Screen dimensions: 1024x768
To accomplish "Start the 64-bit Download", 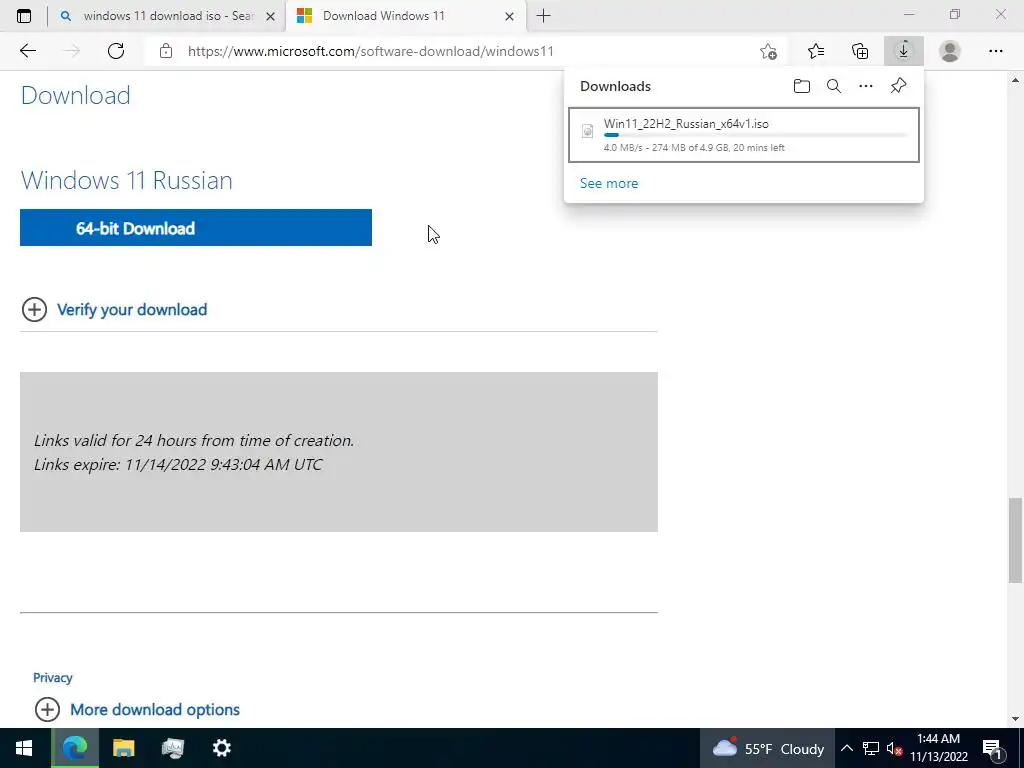I will point(196,228).
